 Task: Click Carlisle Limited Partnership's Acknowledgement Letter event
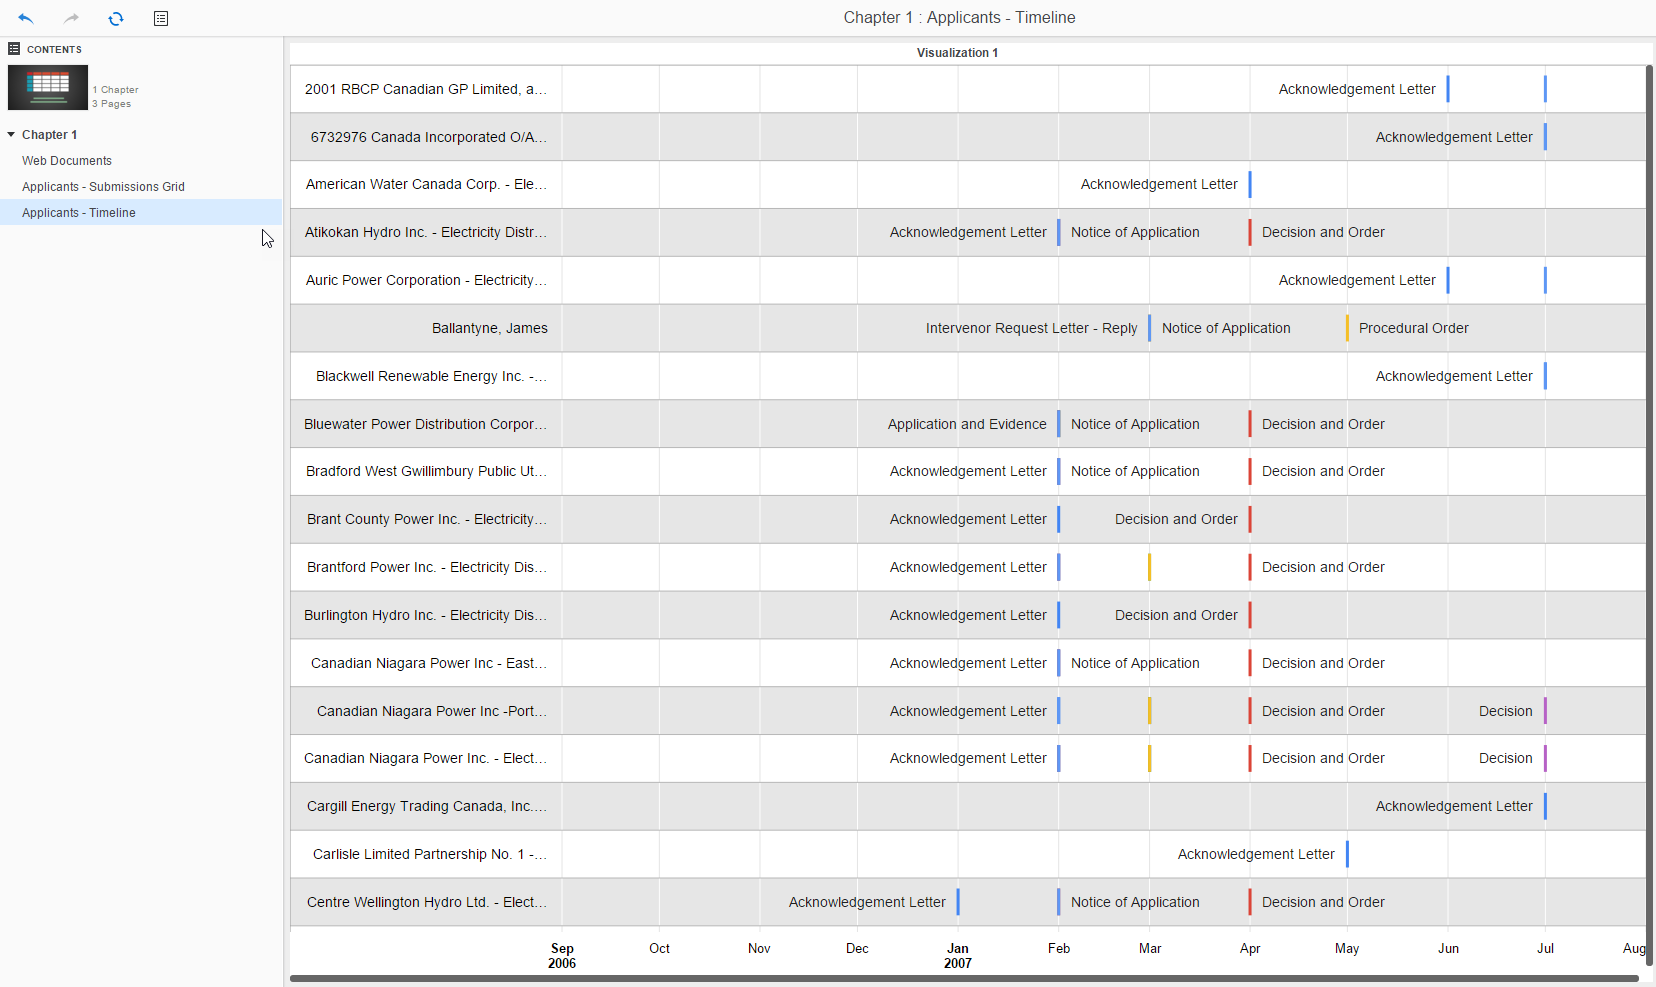[x=1256, y=854]
